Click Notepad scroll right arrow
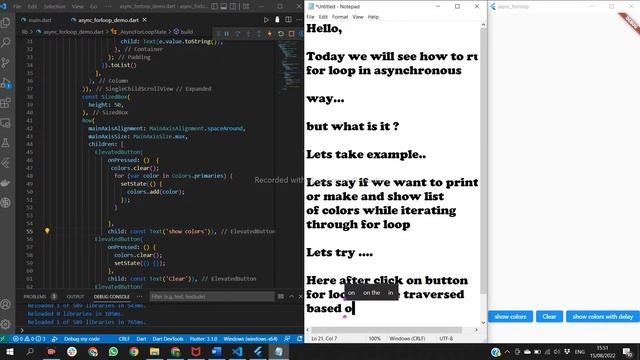 pyautogui.click(x=476, y=330)
